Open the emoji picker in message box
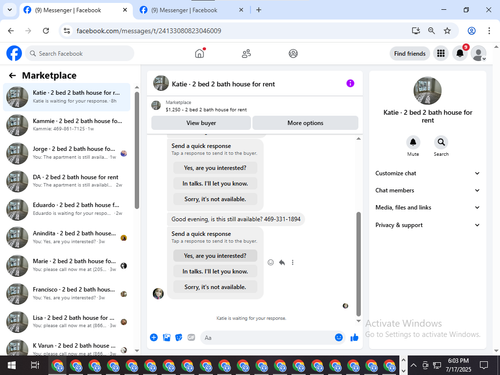The height and width of the screenshot is (375, 500). pos(339,337)
